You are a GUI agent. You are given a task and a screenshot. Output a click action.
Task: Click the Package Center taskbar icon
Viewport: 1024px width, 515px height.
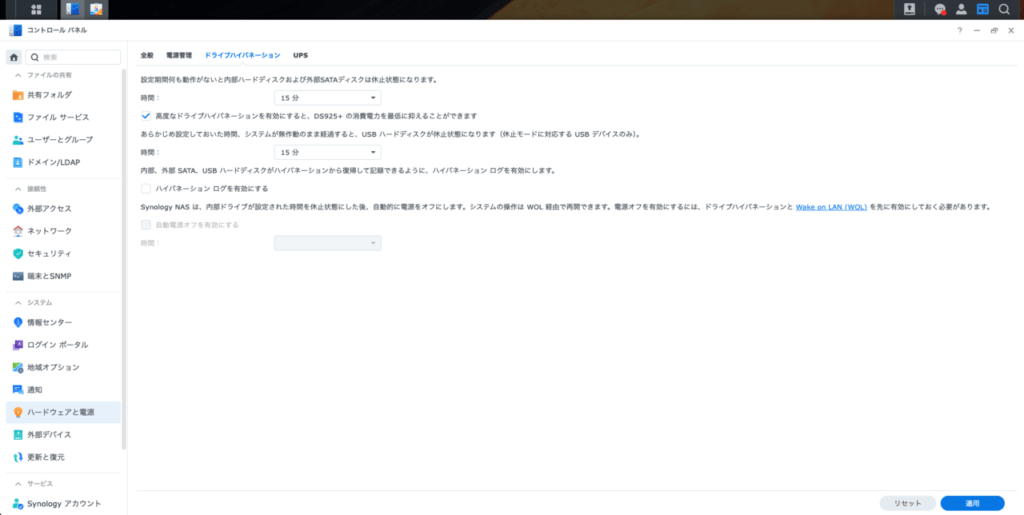click(97, 9)
